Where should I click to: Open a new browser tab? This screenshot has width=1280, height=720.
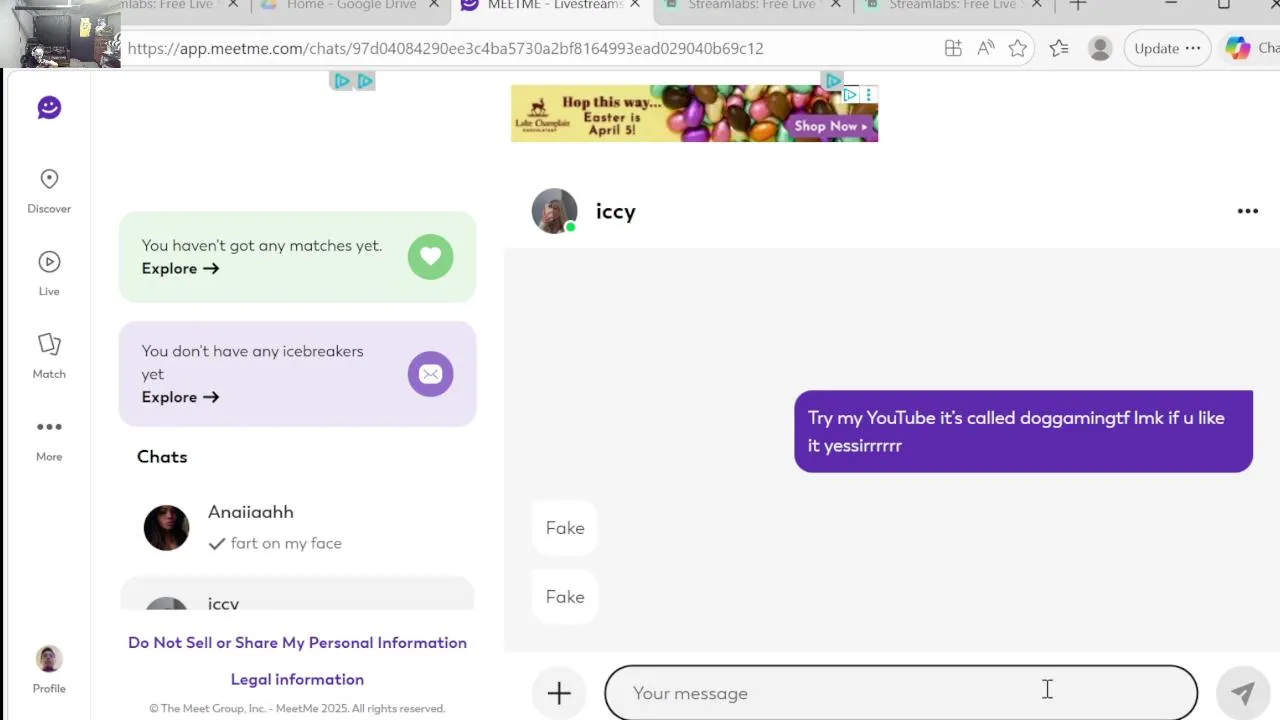tap(1077, 5)
